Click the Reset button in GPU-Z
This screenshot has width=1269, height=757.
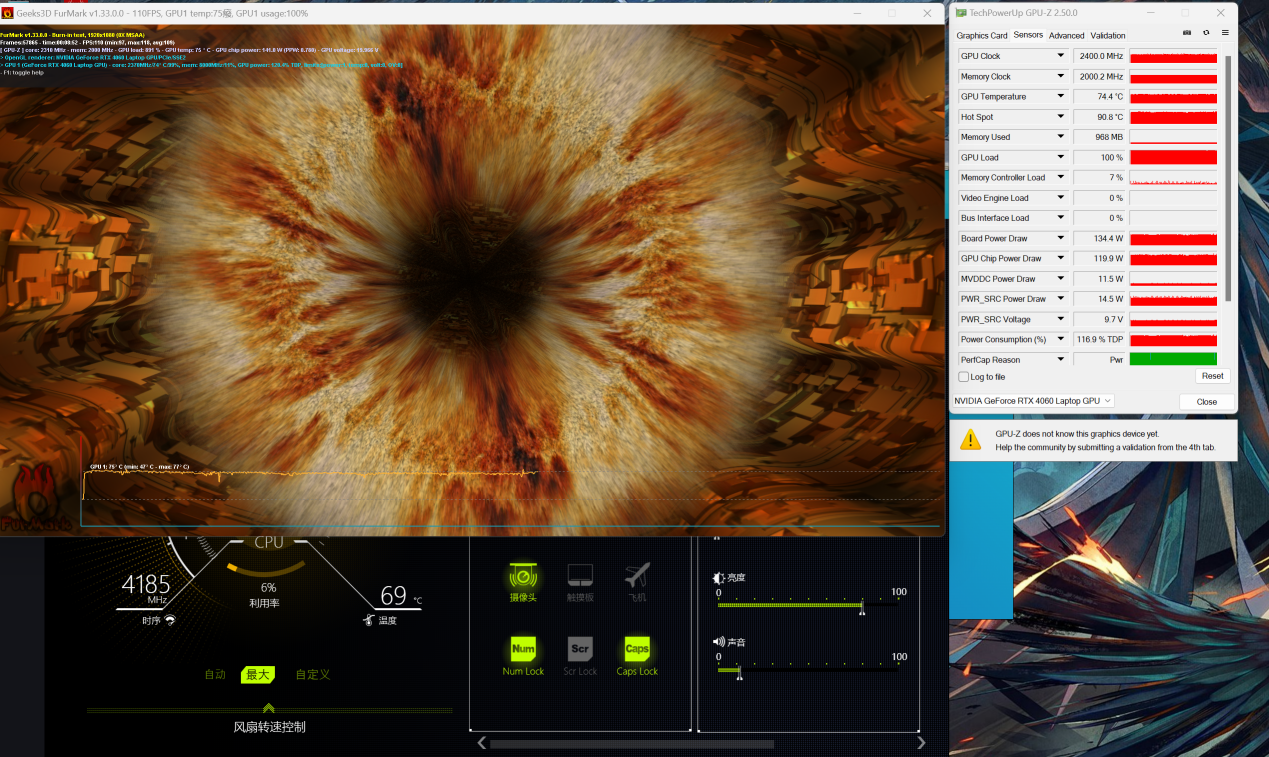coord(1212,376)
